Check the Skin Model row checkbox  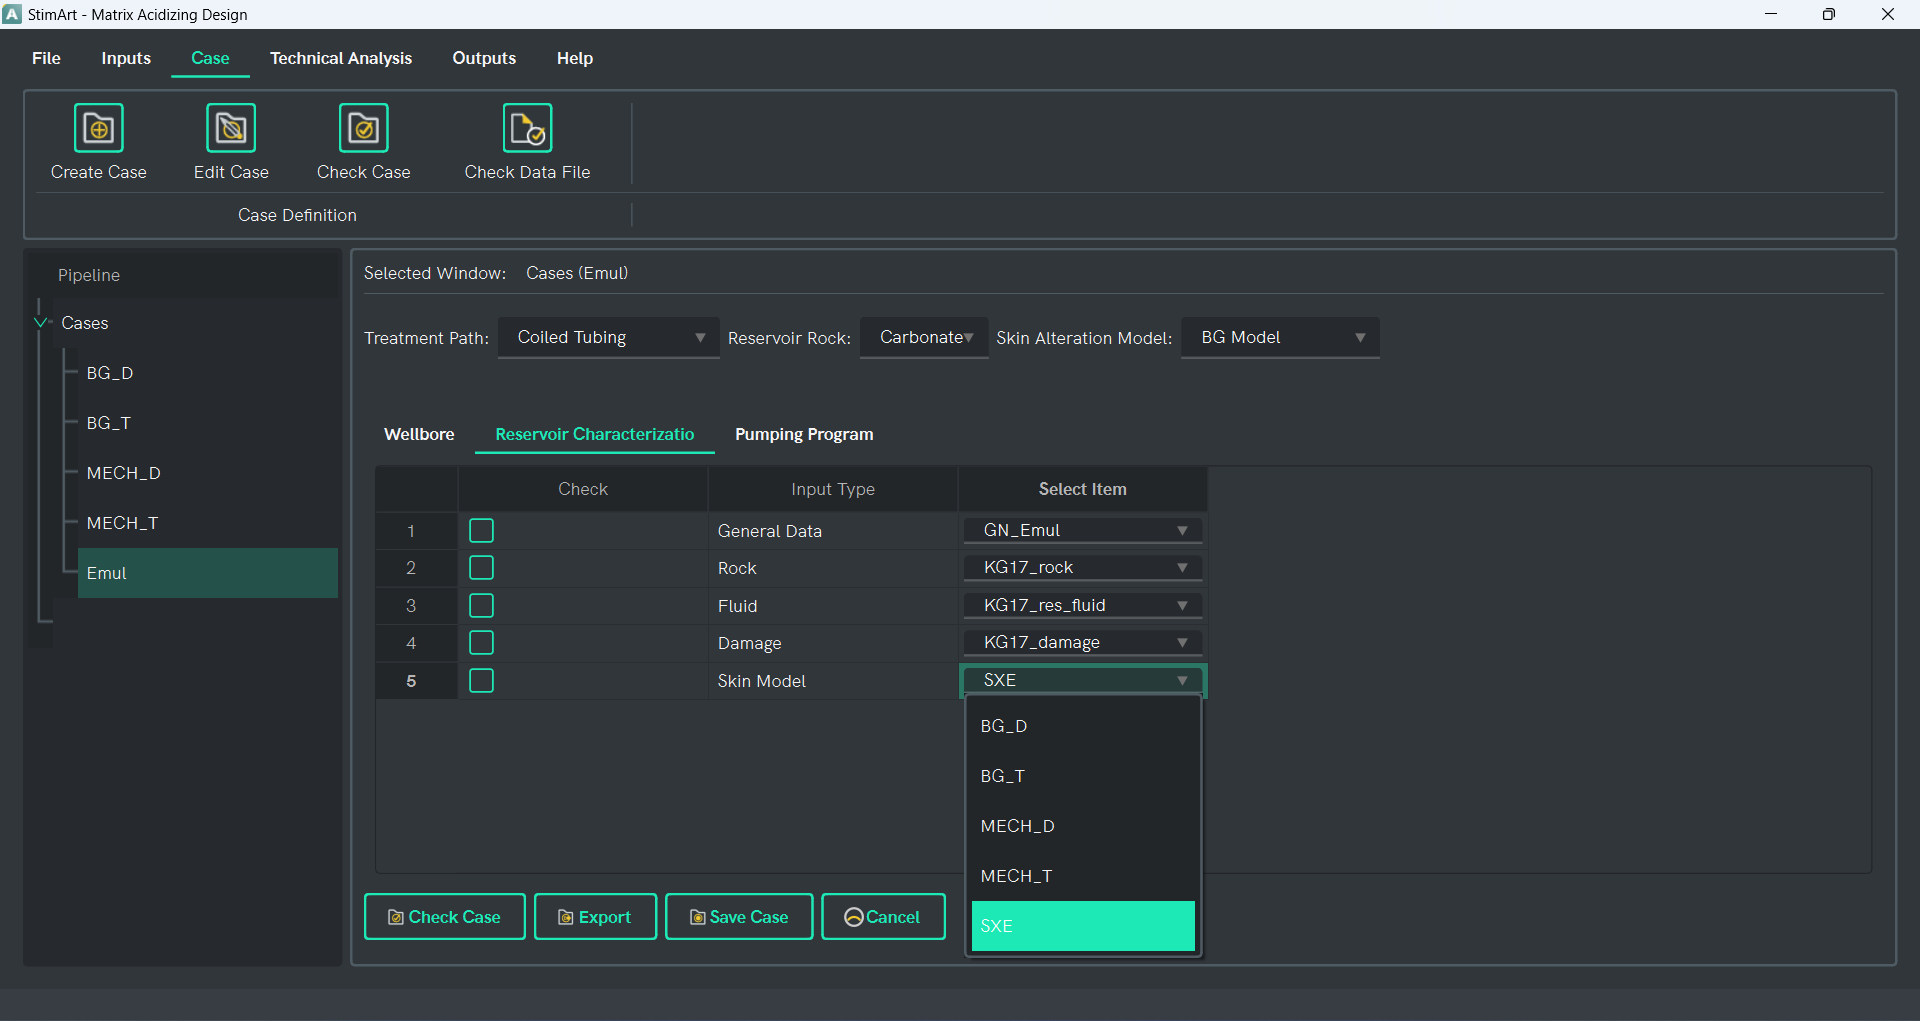(x=481, y=681)
